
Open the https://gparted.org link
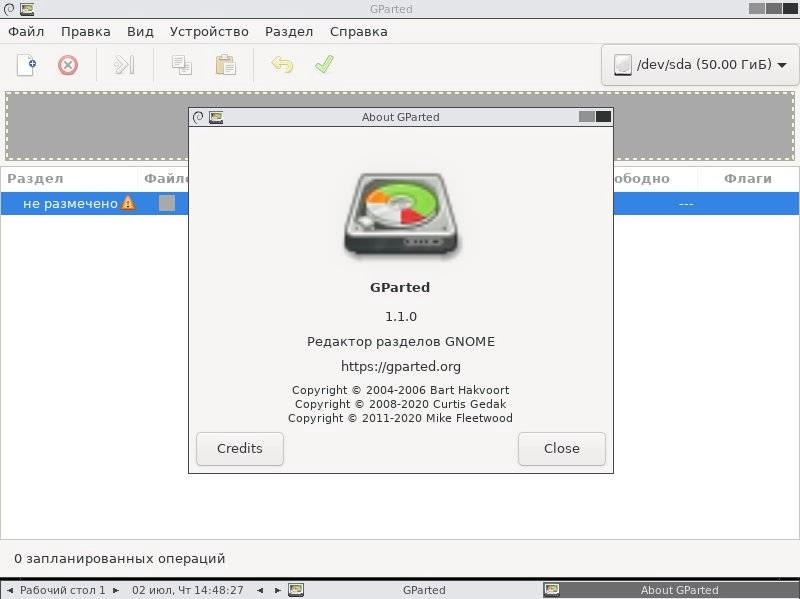pyautogui.click(x=401, y=366)
